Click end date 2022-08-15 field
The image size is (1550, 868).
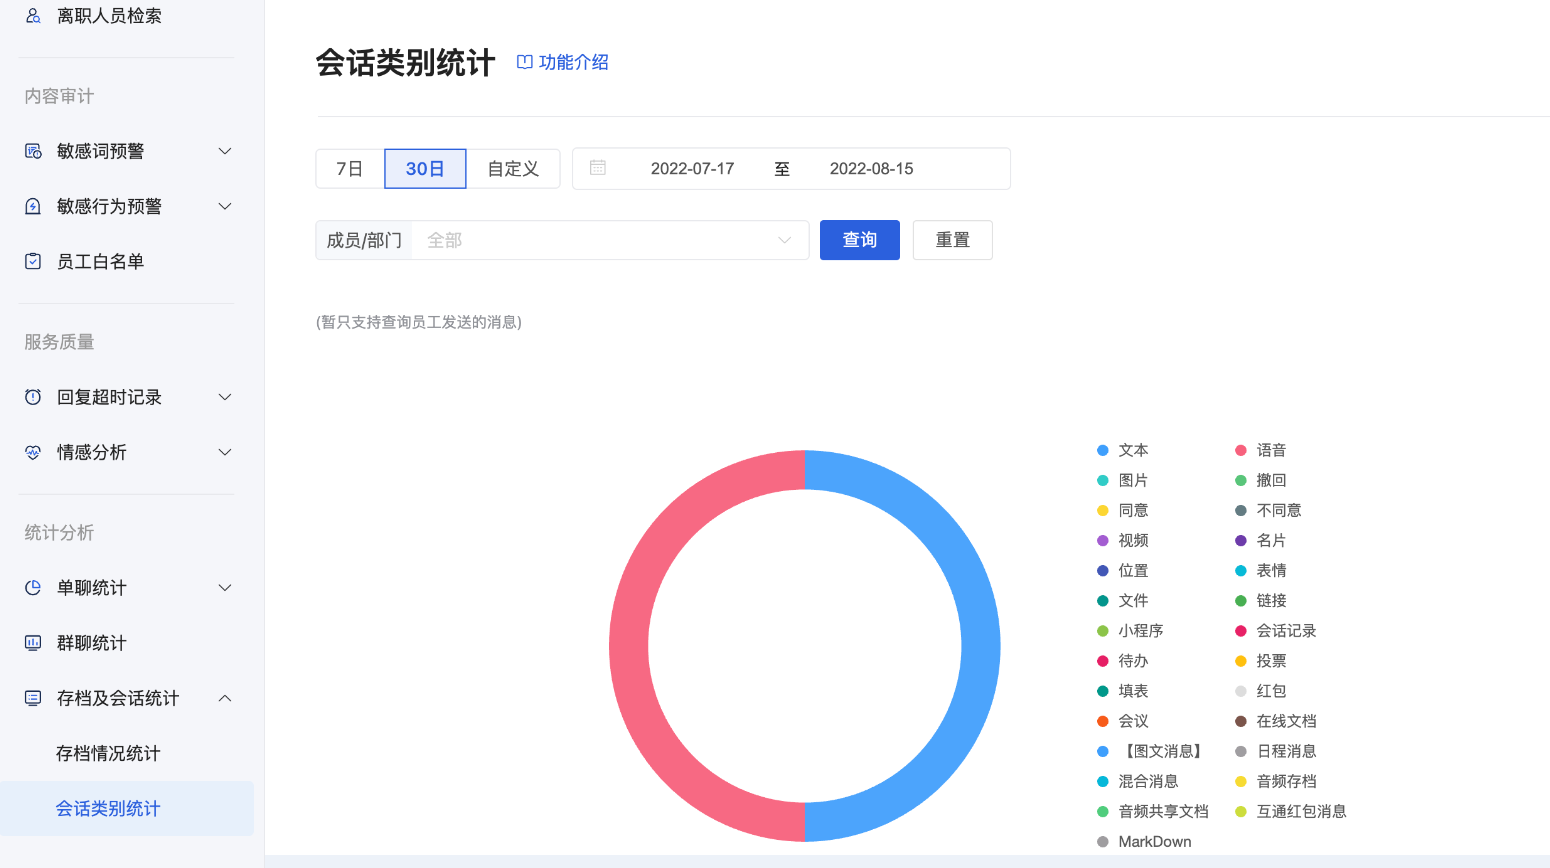pyautogui.click(x=871, y=169)
